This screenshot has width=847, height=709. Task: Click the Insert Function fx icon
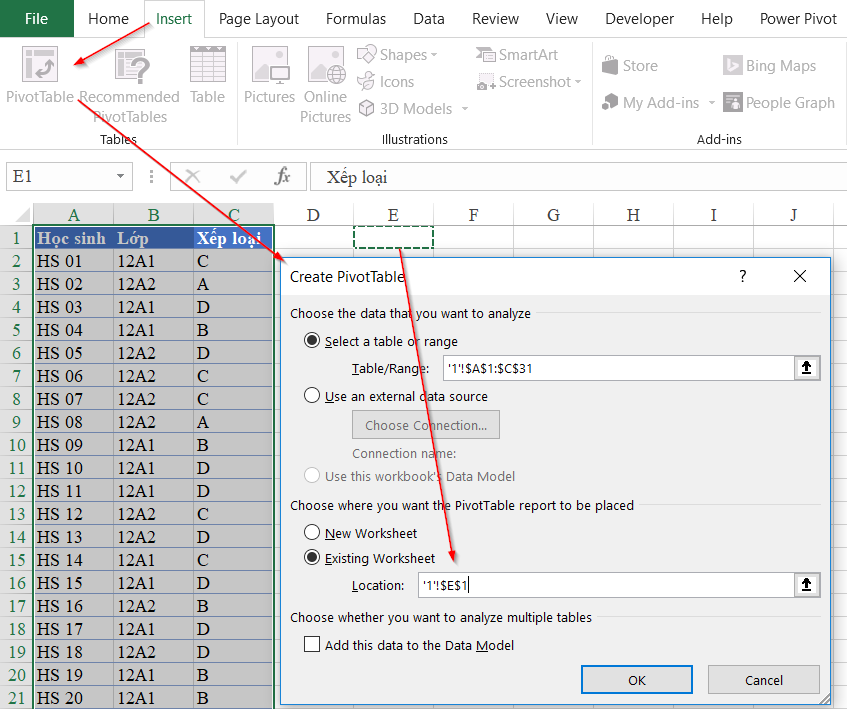click(283, 176)
